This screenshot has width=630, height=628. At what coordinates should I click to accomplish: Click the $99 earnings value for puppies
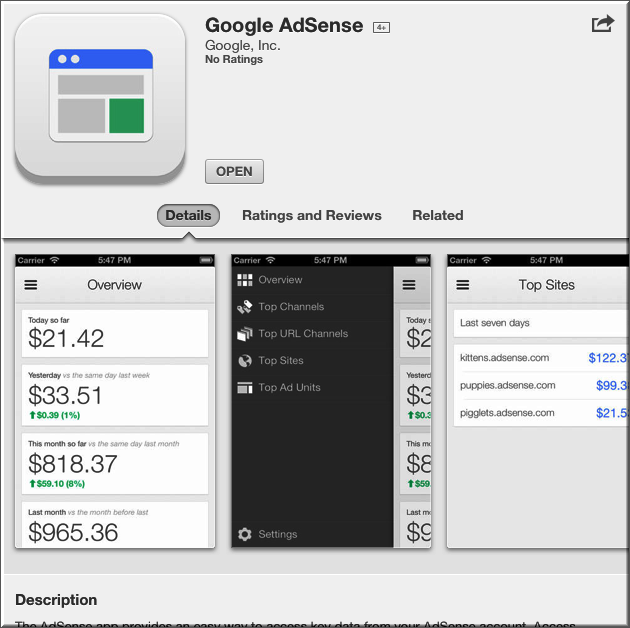point(612,385)
